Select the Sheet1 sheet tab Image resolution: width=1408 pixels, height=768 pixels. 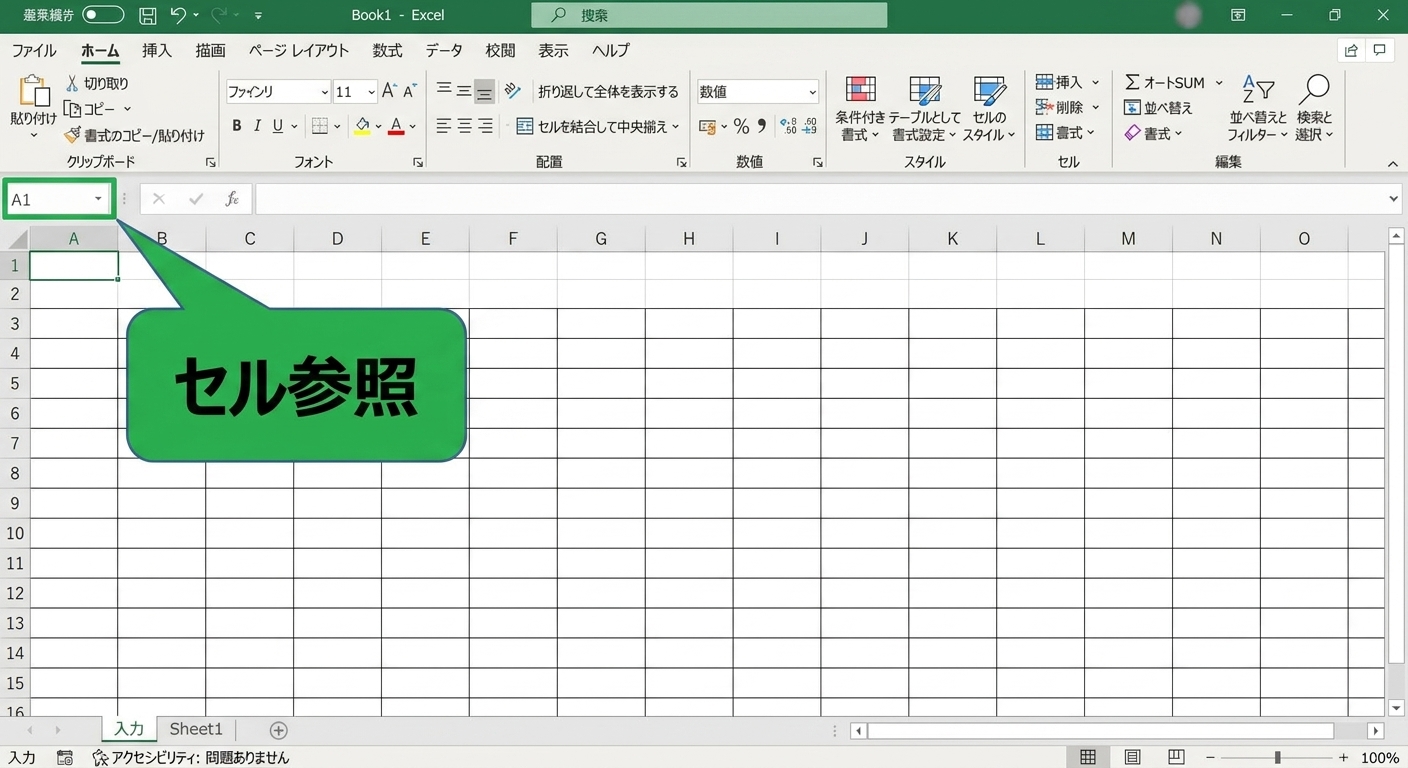[196, 730]
